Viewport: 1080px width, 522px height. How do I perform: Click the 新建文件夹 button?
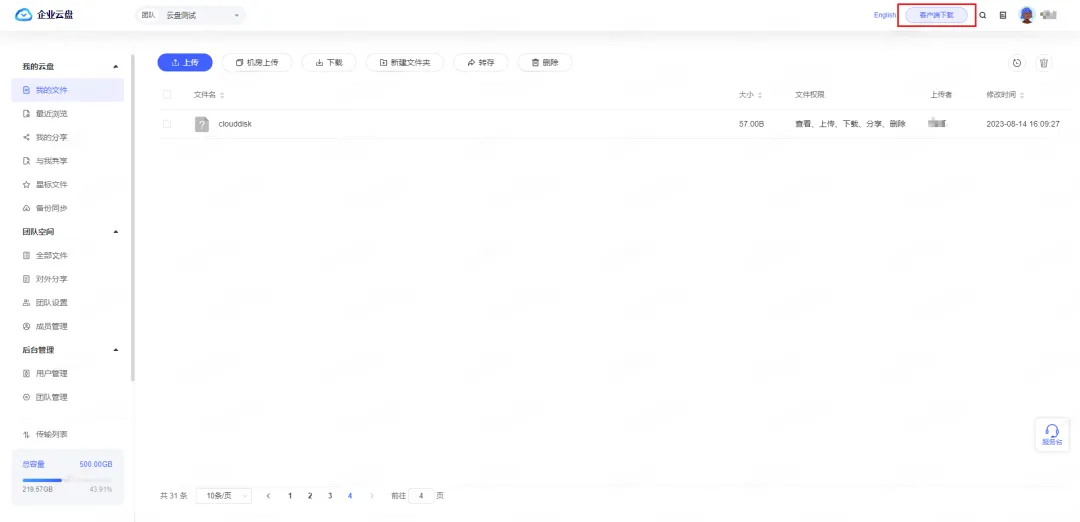pos(405,62)
